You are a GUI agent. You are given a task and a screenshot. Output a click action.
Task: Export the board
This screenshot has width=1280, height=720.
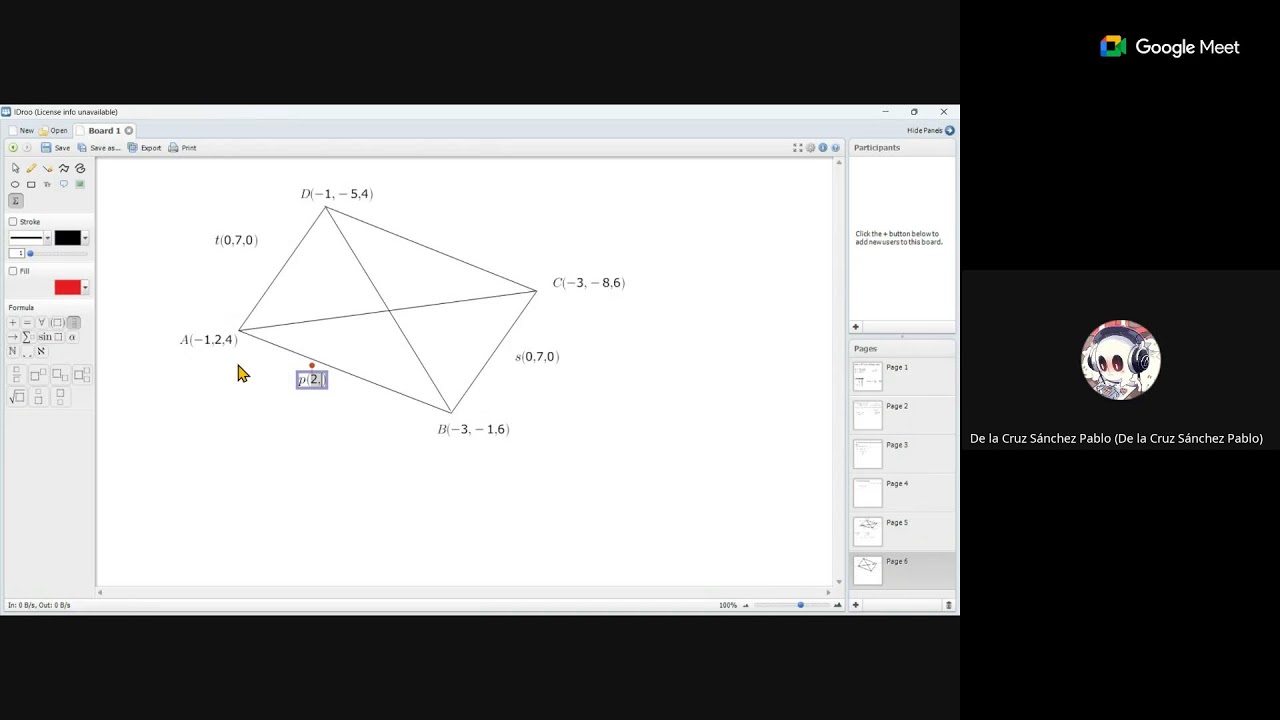point(145,148)
